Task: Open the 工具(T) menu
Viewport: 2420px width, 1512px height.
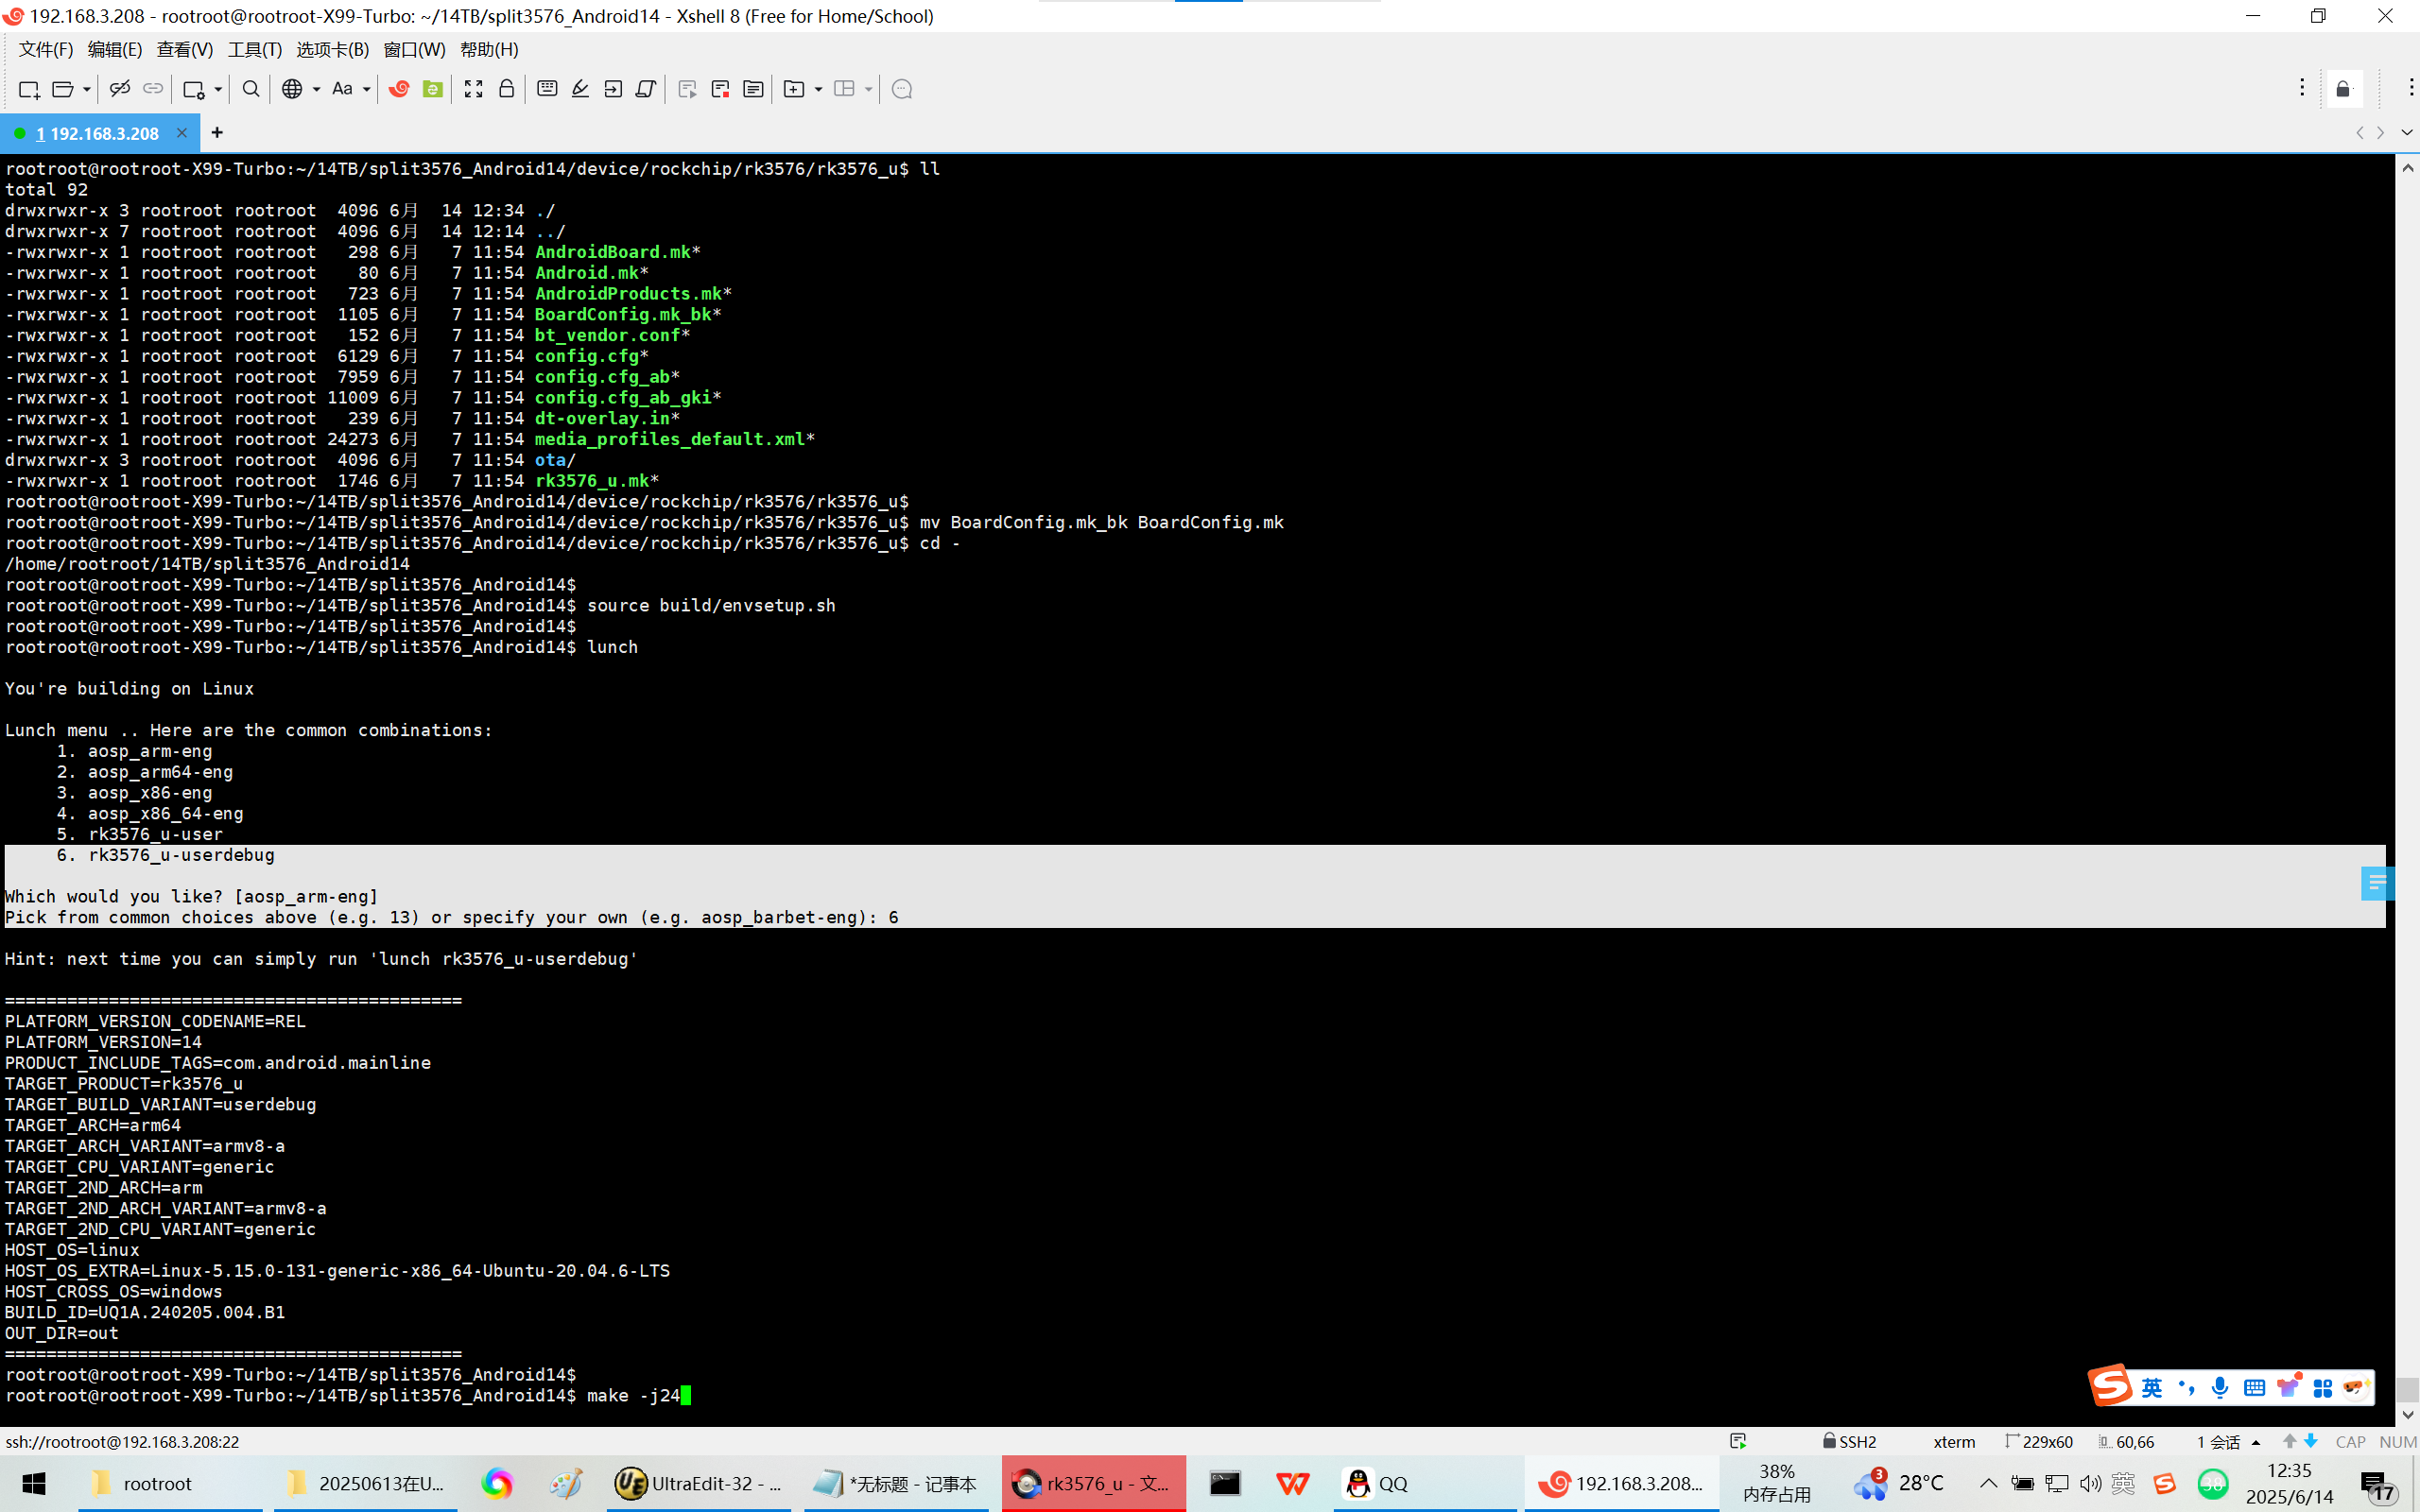Action: pos(254,49)
